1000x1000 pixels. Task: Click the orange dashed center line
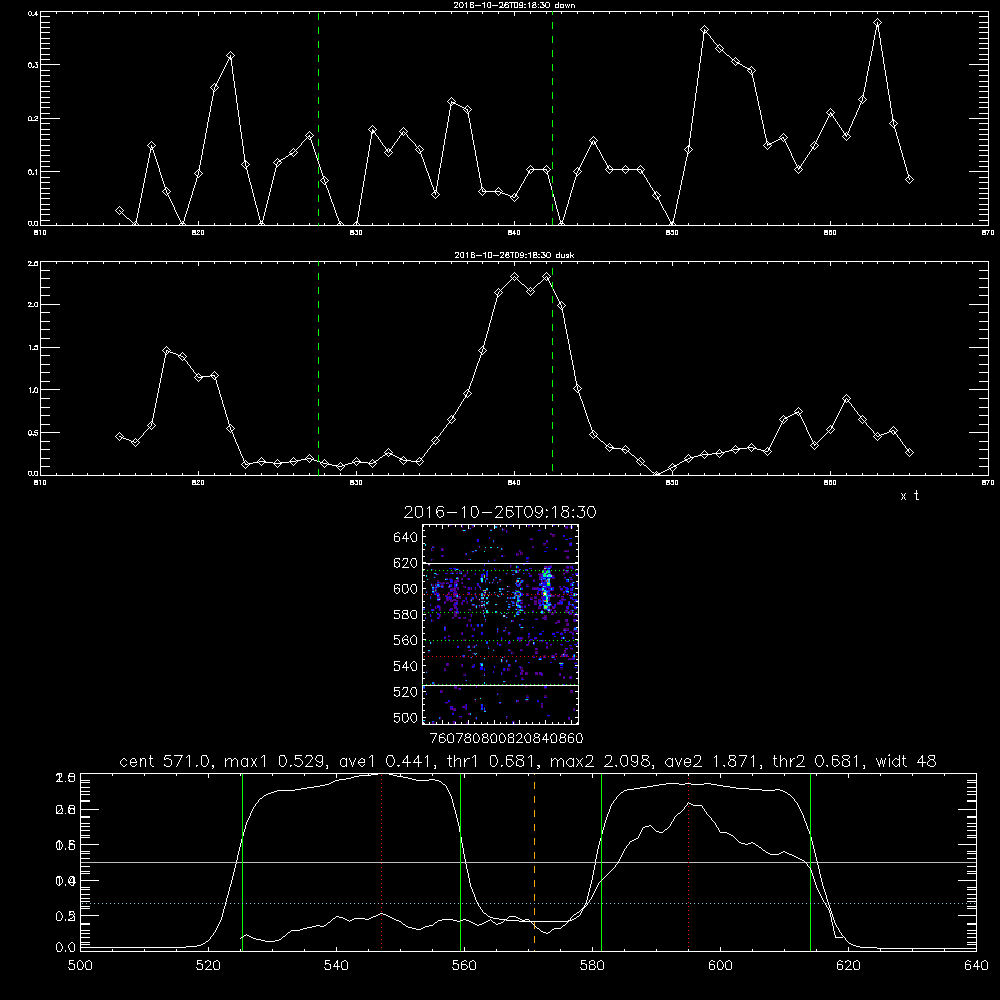[x=534, y=862]
